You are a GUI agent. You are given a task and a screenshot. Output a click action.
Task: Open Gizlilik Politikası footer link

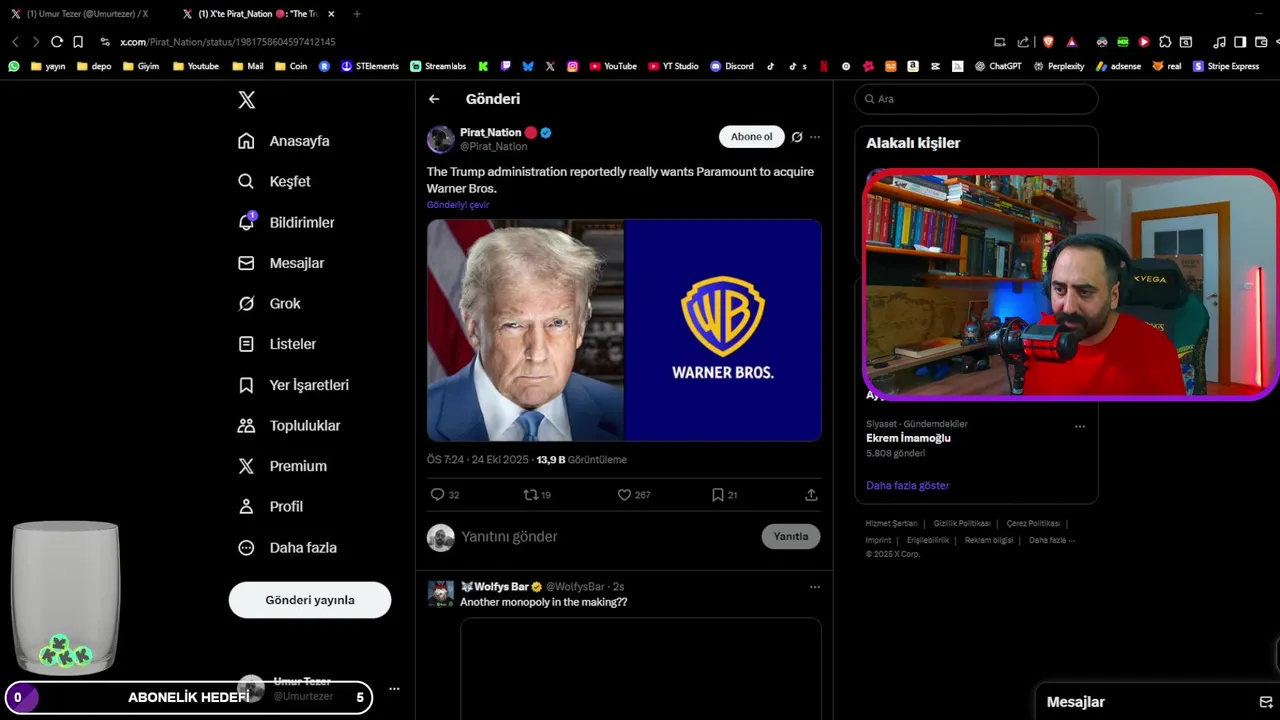click(962, 524)
